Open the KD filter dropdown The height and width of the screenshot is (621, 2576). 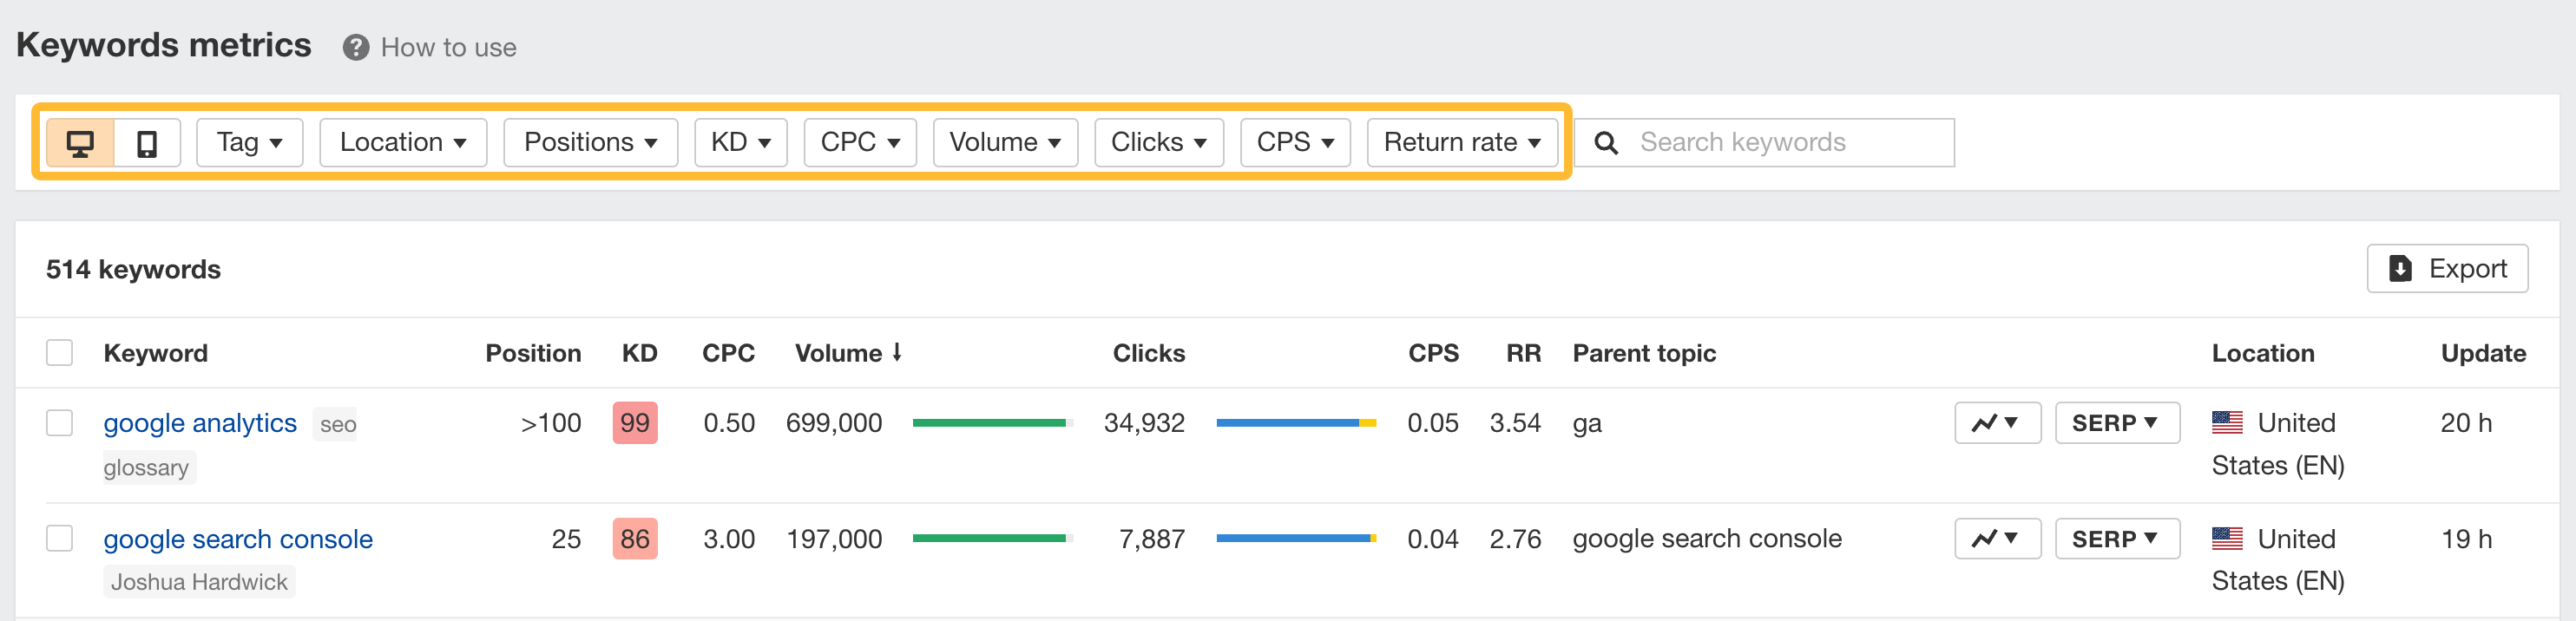[x=741, y=143]
